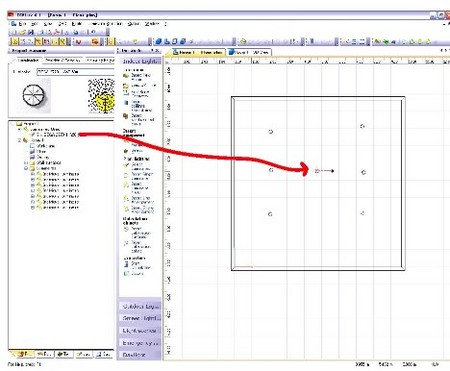
Task: Click the yellow lightbulb icon in second toolbar
Action: click(x=135, y=42)
